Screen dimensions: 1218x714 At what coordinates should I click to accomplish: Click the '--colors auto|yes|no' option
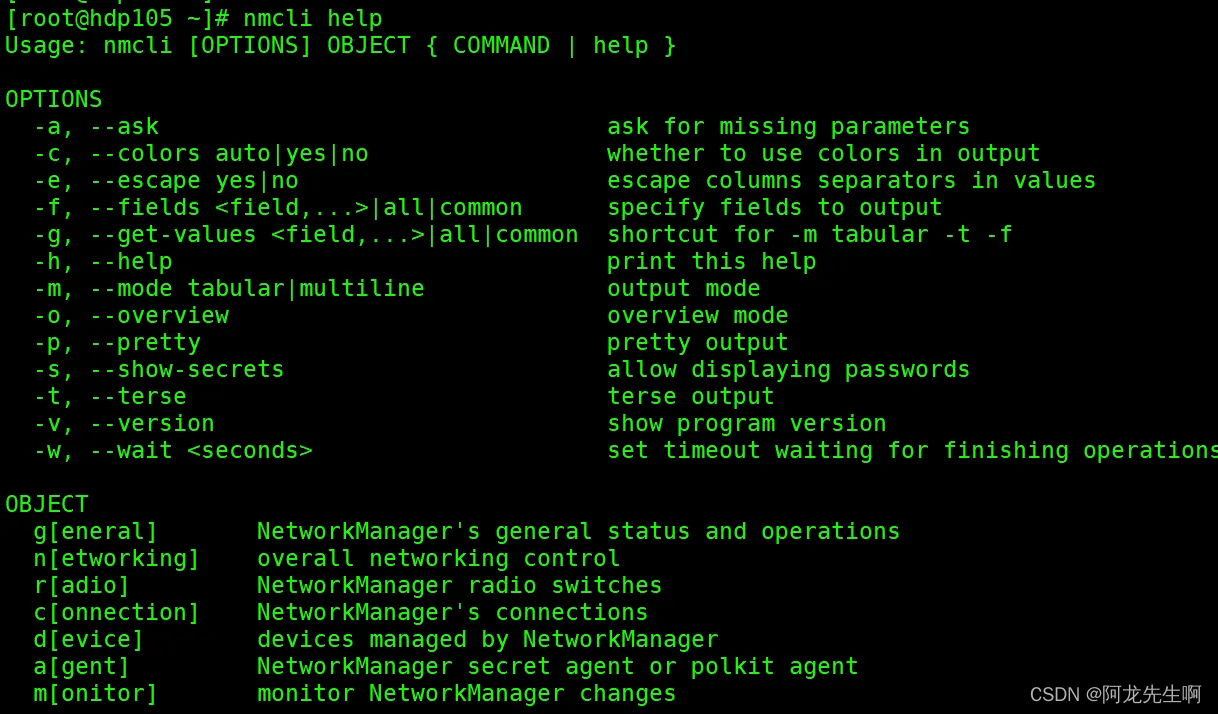point(229,153)
